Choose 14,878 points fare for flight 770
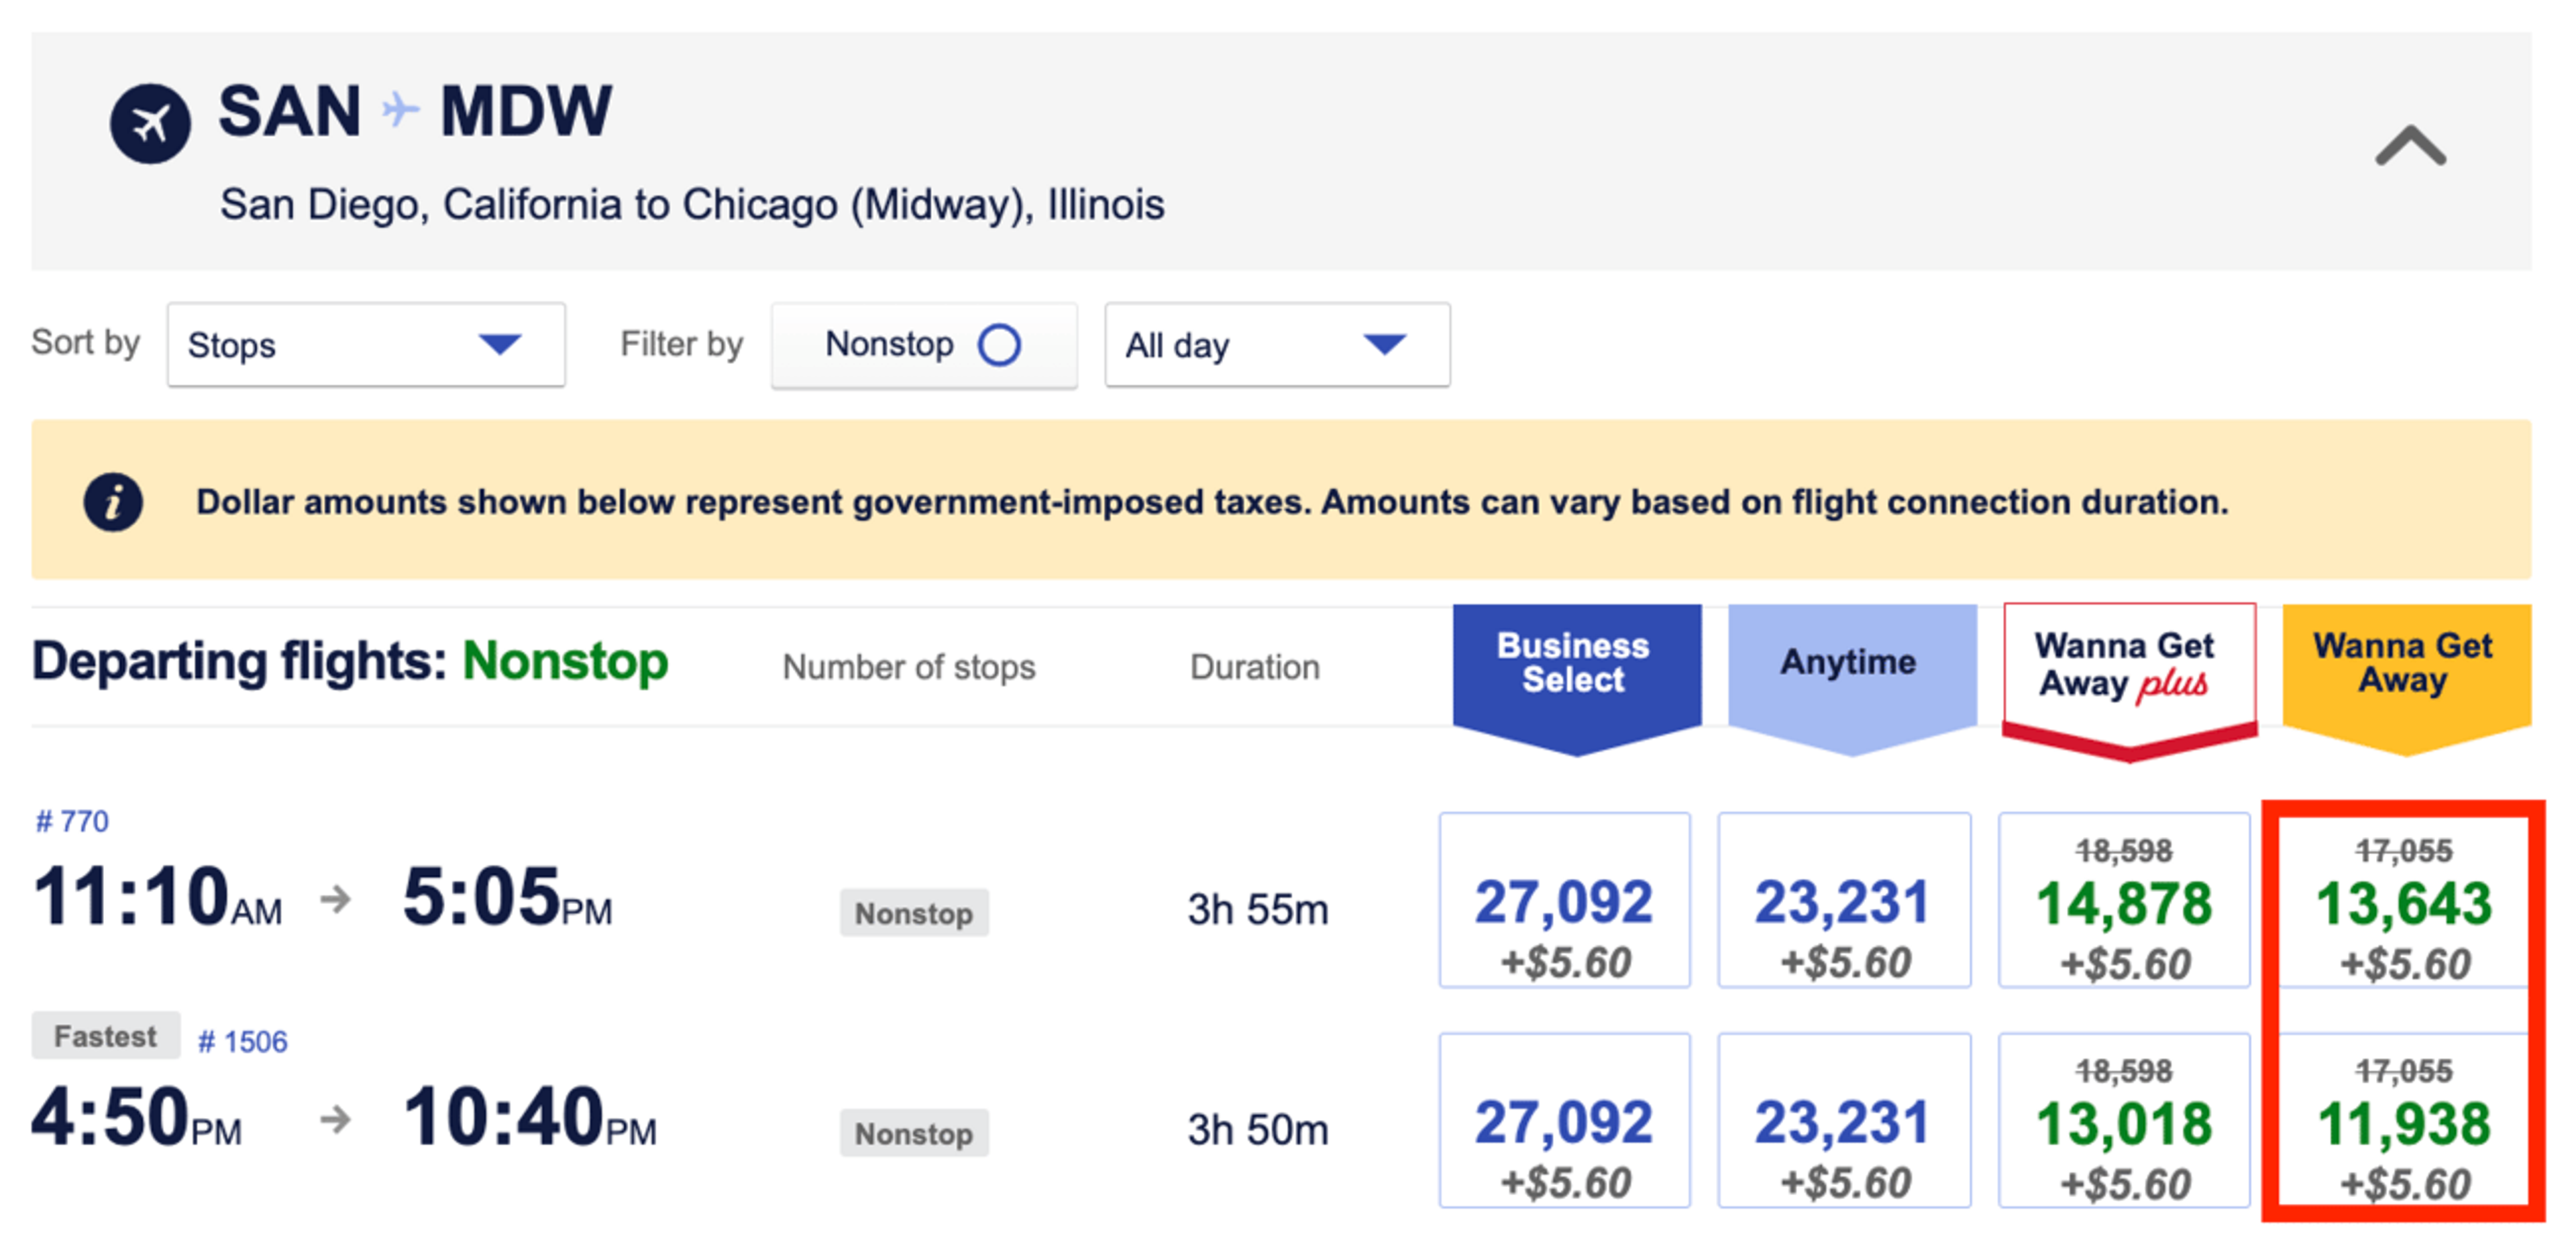 pos(2124,900)
